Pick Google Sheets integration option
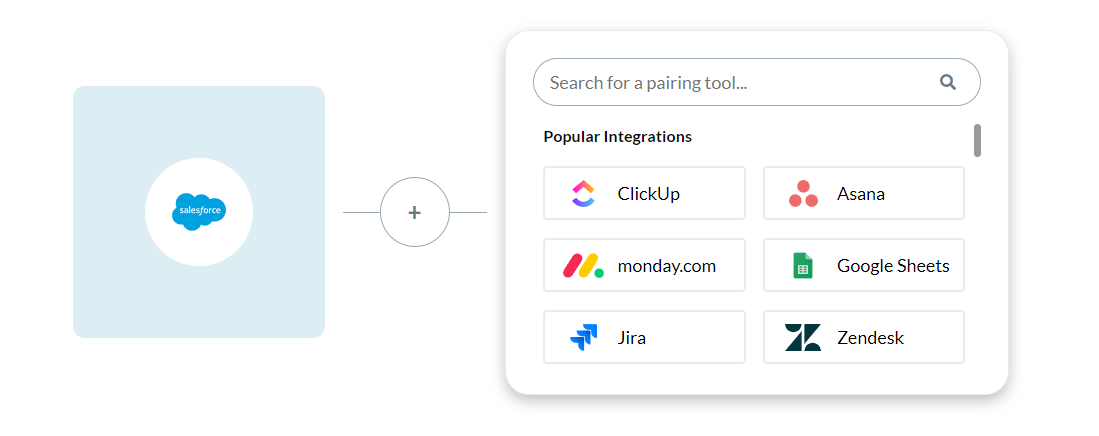 864,265
